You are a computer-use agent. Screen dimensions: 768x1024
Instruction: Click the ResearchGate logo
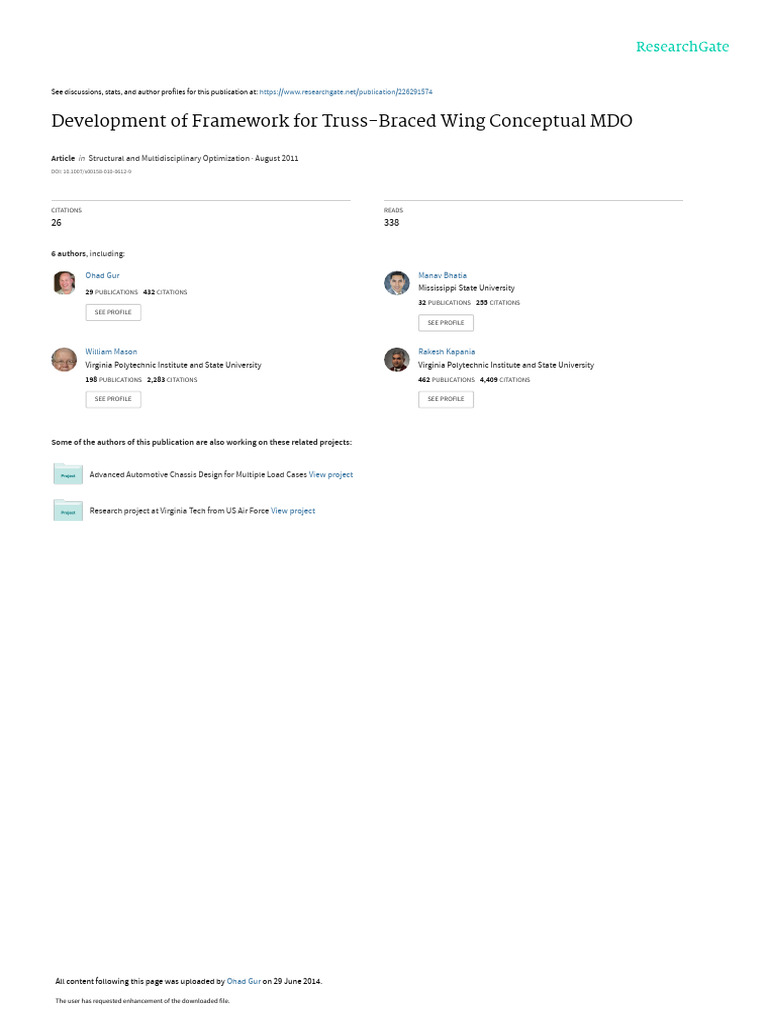[x=682, y=47]
